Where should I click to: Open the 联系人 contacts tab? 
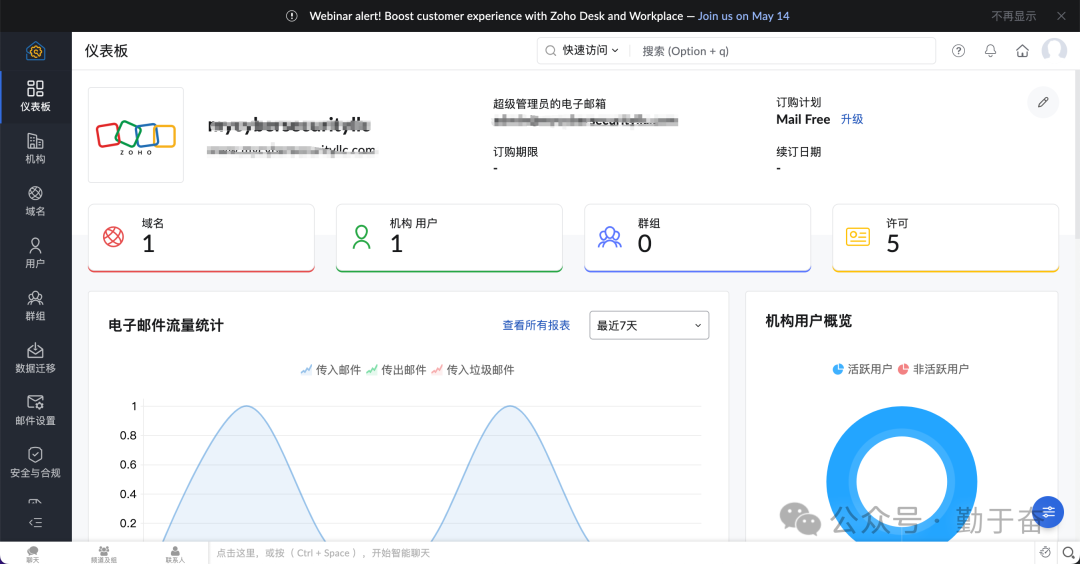(x=175, y=553)
